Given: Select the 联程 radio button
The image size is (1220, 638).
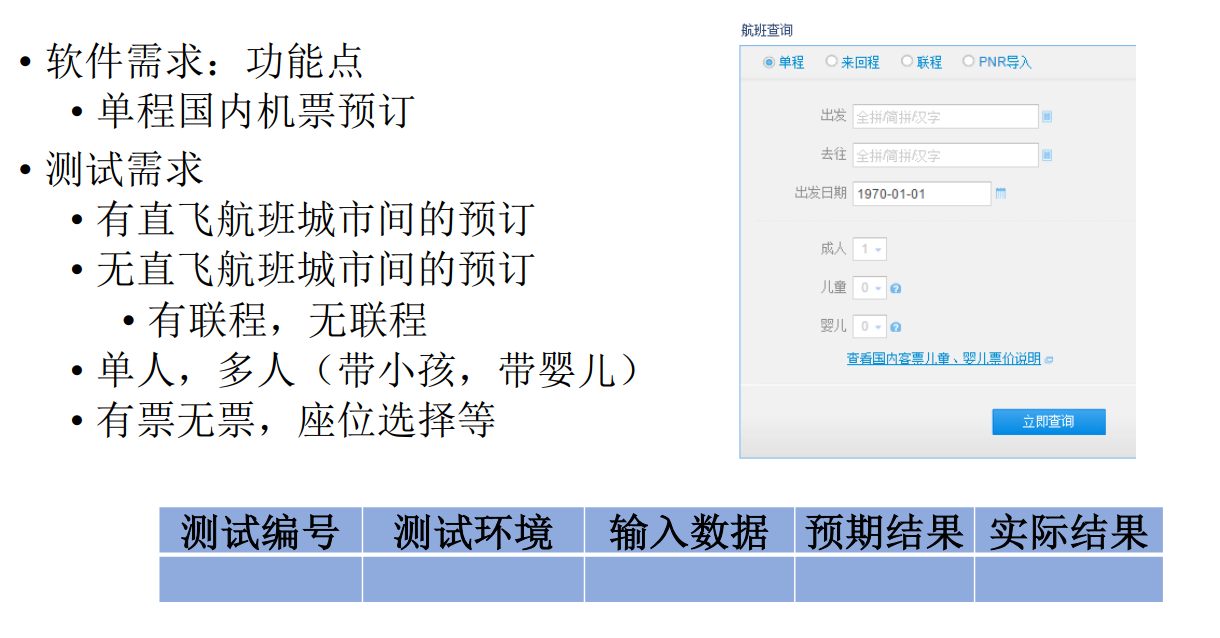Looking at the screenshot, I should (907, 62).
